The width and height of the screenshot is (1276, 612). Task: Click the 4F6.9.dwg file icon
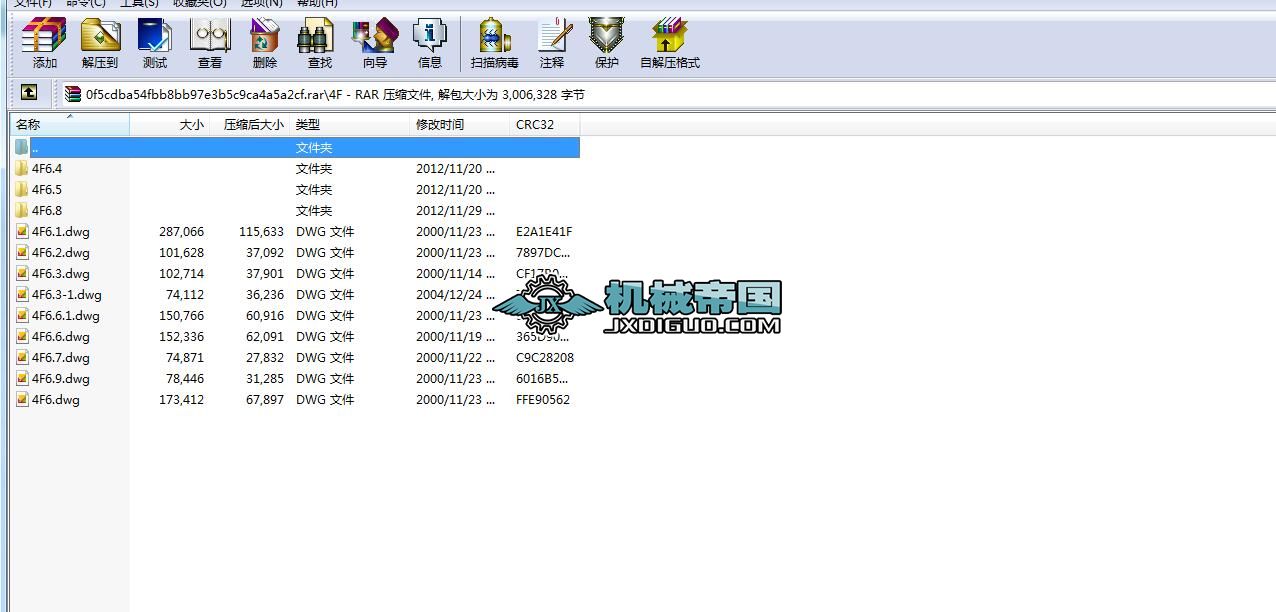coord(22,378)
